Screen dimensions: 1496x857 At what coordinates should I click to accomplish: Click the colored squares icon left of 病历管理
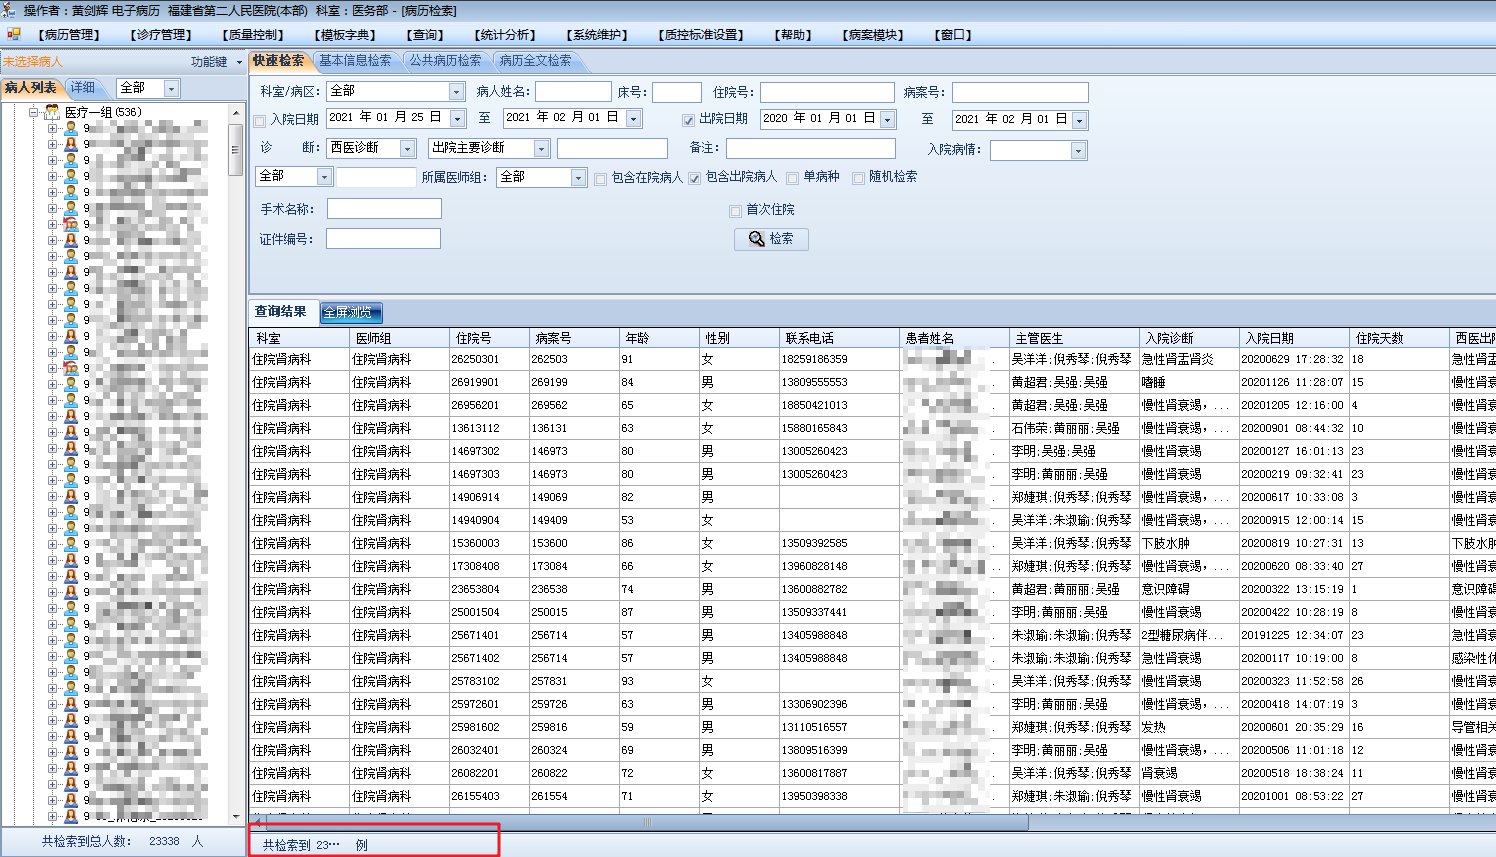tap(13, 34)
